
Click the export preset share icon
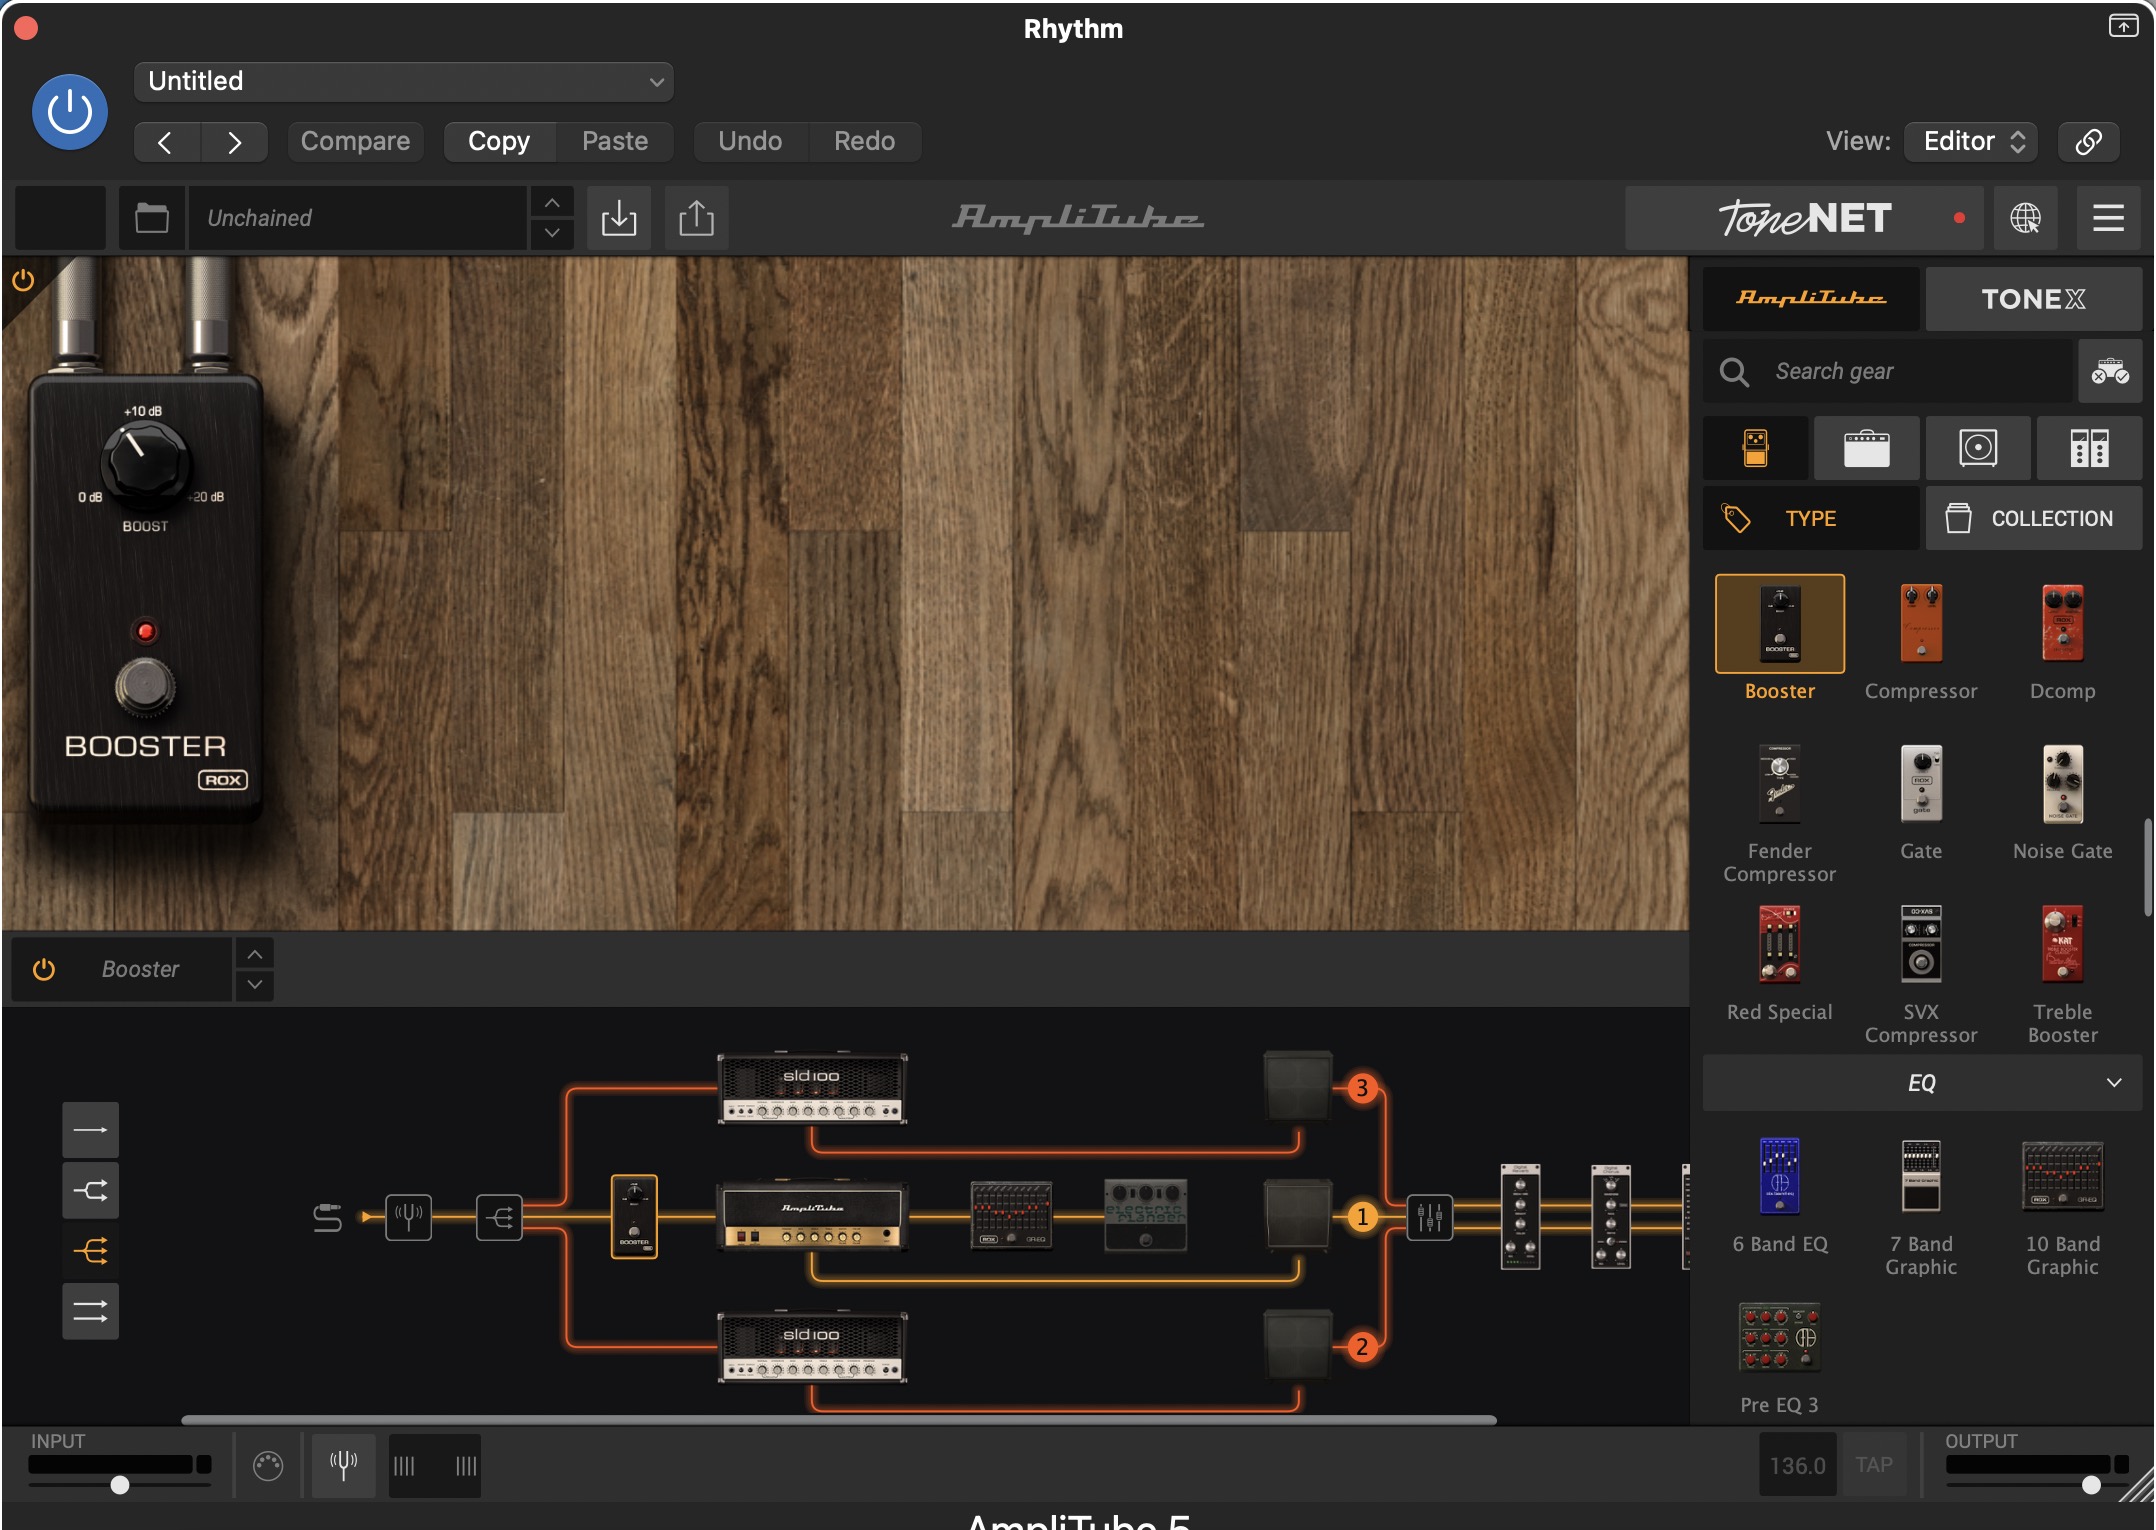coord(696,218)
